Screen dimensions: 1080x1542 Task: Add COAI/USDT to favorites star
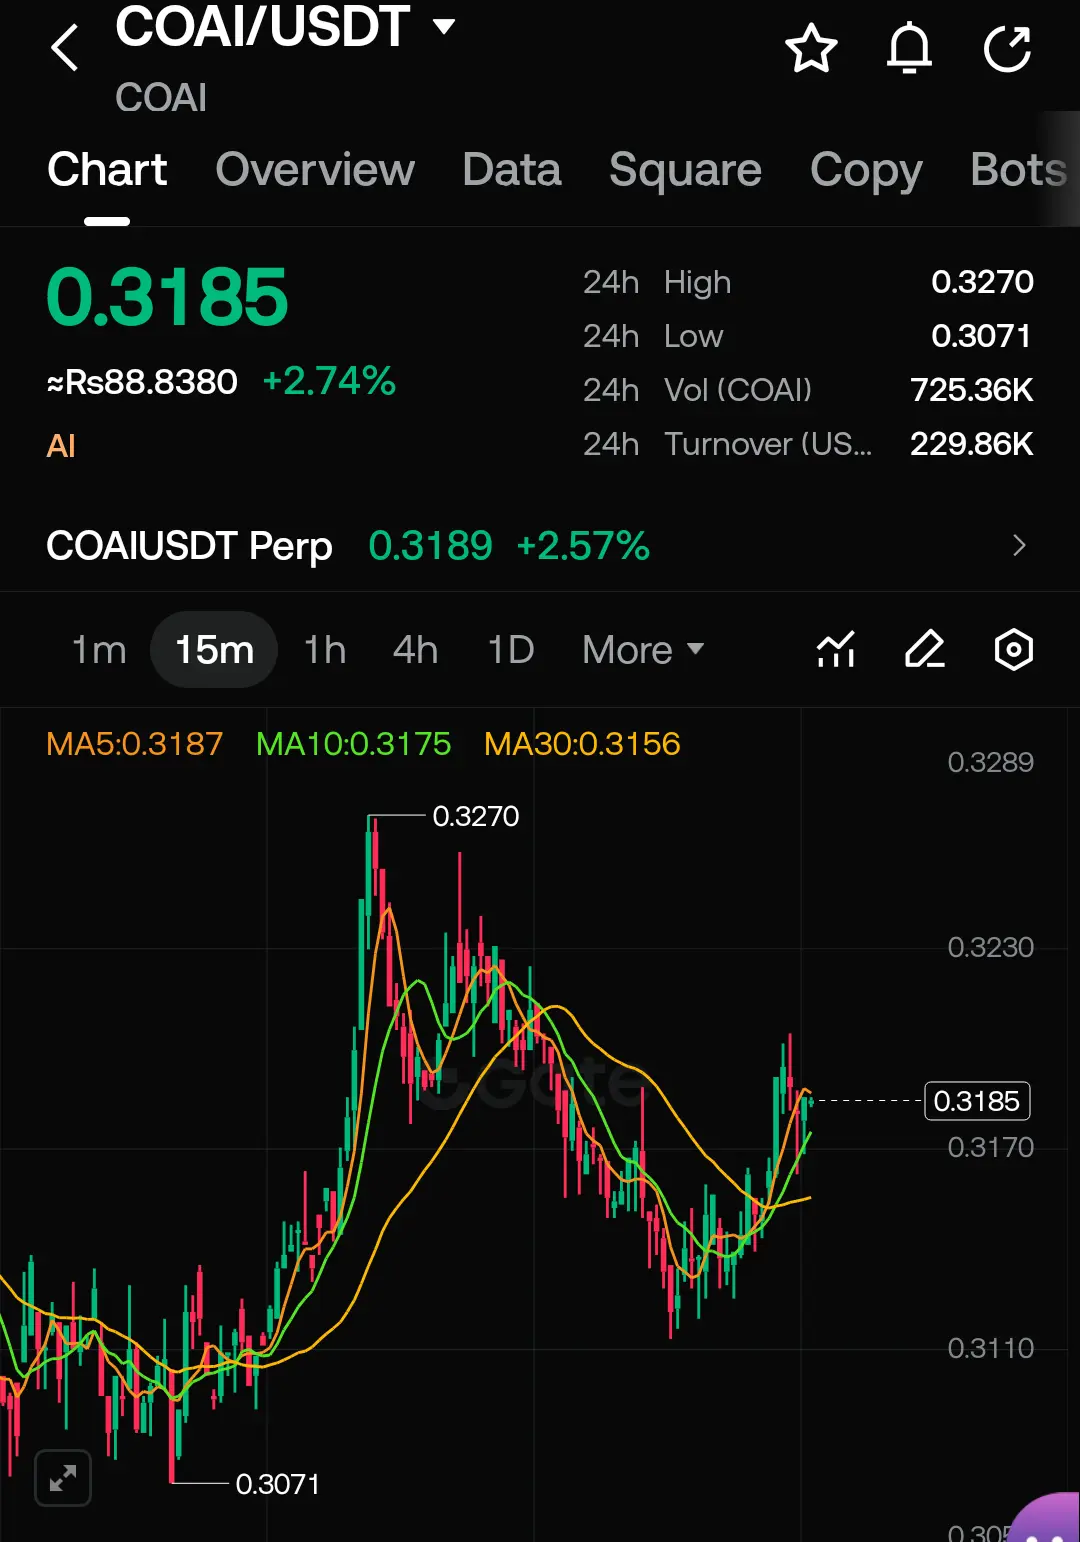tap(811, 49)
